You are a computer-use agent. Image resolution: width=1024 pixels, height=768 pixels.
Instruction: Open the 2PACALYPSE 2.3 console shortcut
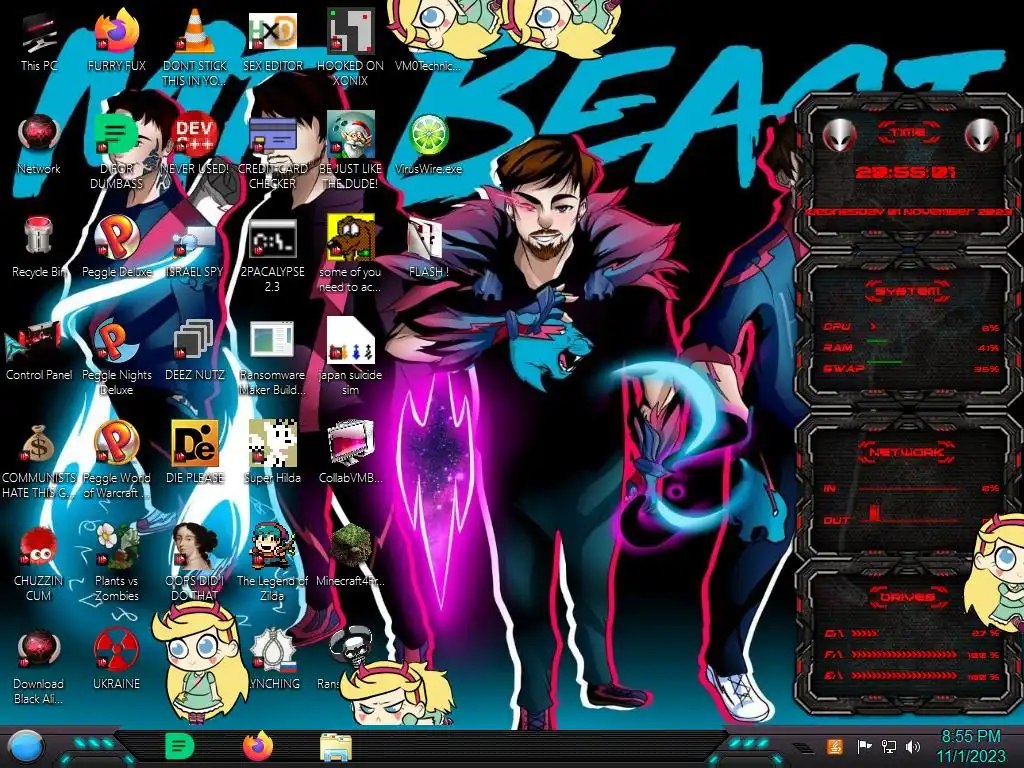[272, 255]
